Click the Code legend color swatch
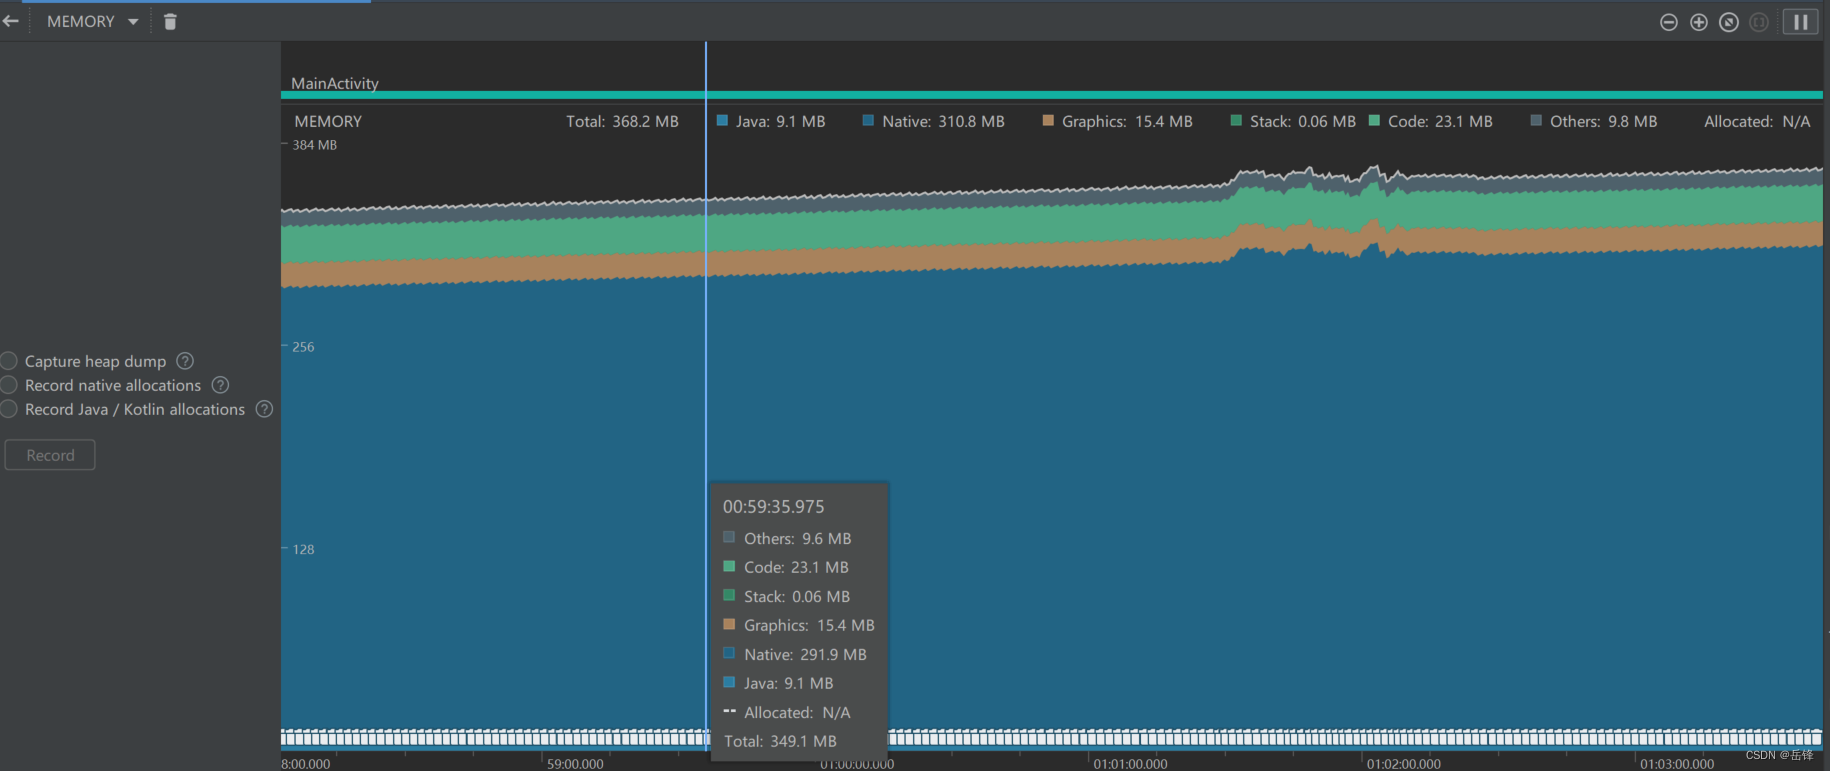This screenshot has height=771, width=1830. (1374, 121)
